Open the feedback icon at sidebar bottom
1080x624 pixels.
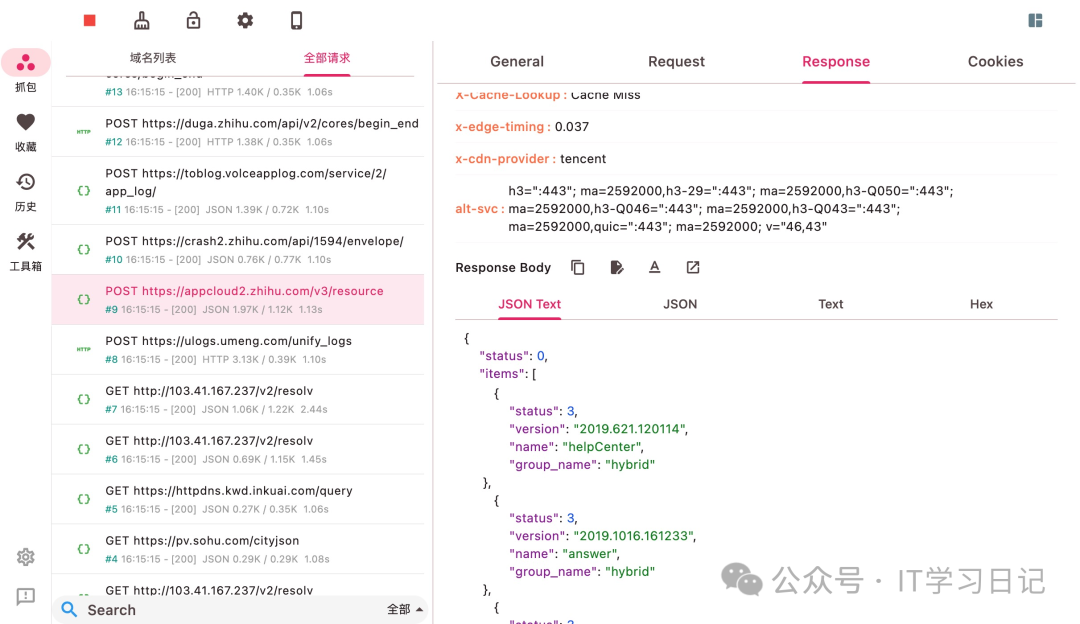pyautogui.click(x=25, y=596)
